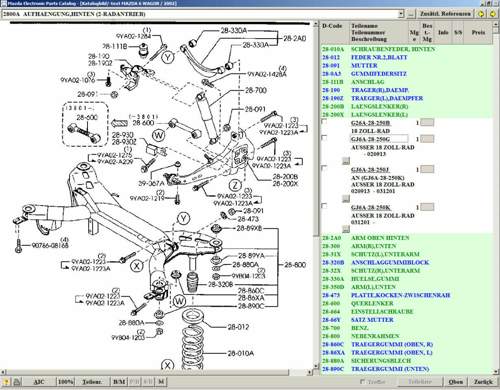The image size is (500, 390).
Task: Select row 28-300 ARM(R),UNTEN
Action: pos(406,246)
